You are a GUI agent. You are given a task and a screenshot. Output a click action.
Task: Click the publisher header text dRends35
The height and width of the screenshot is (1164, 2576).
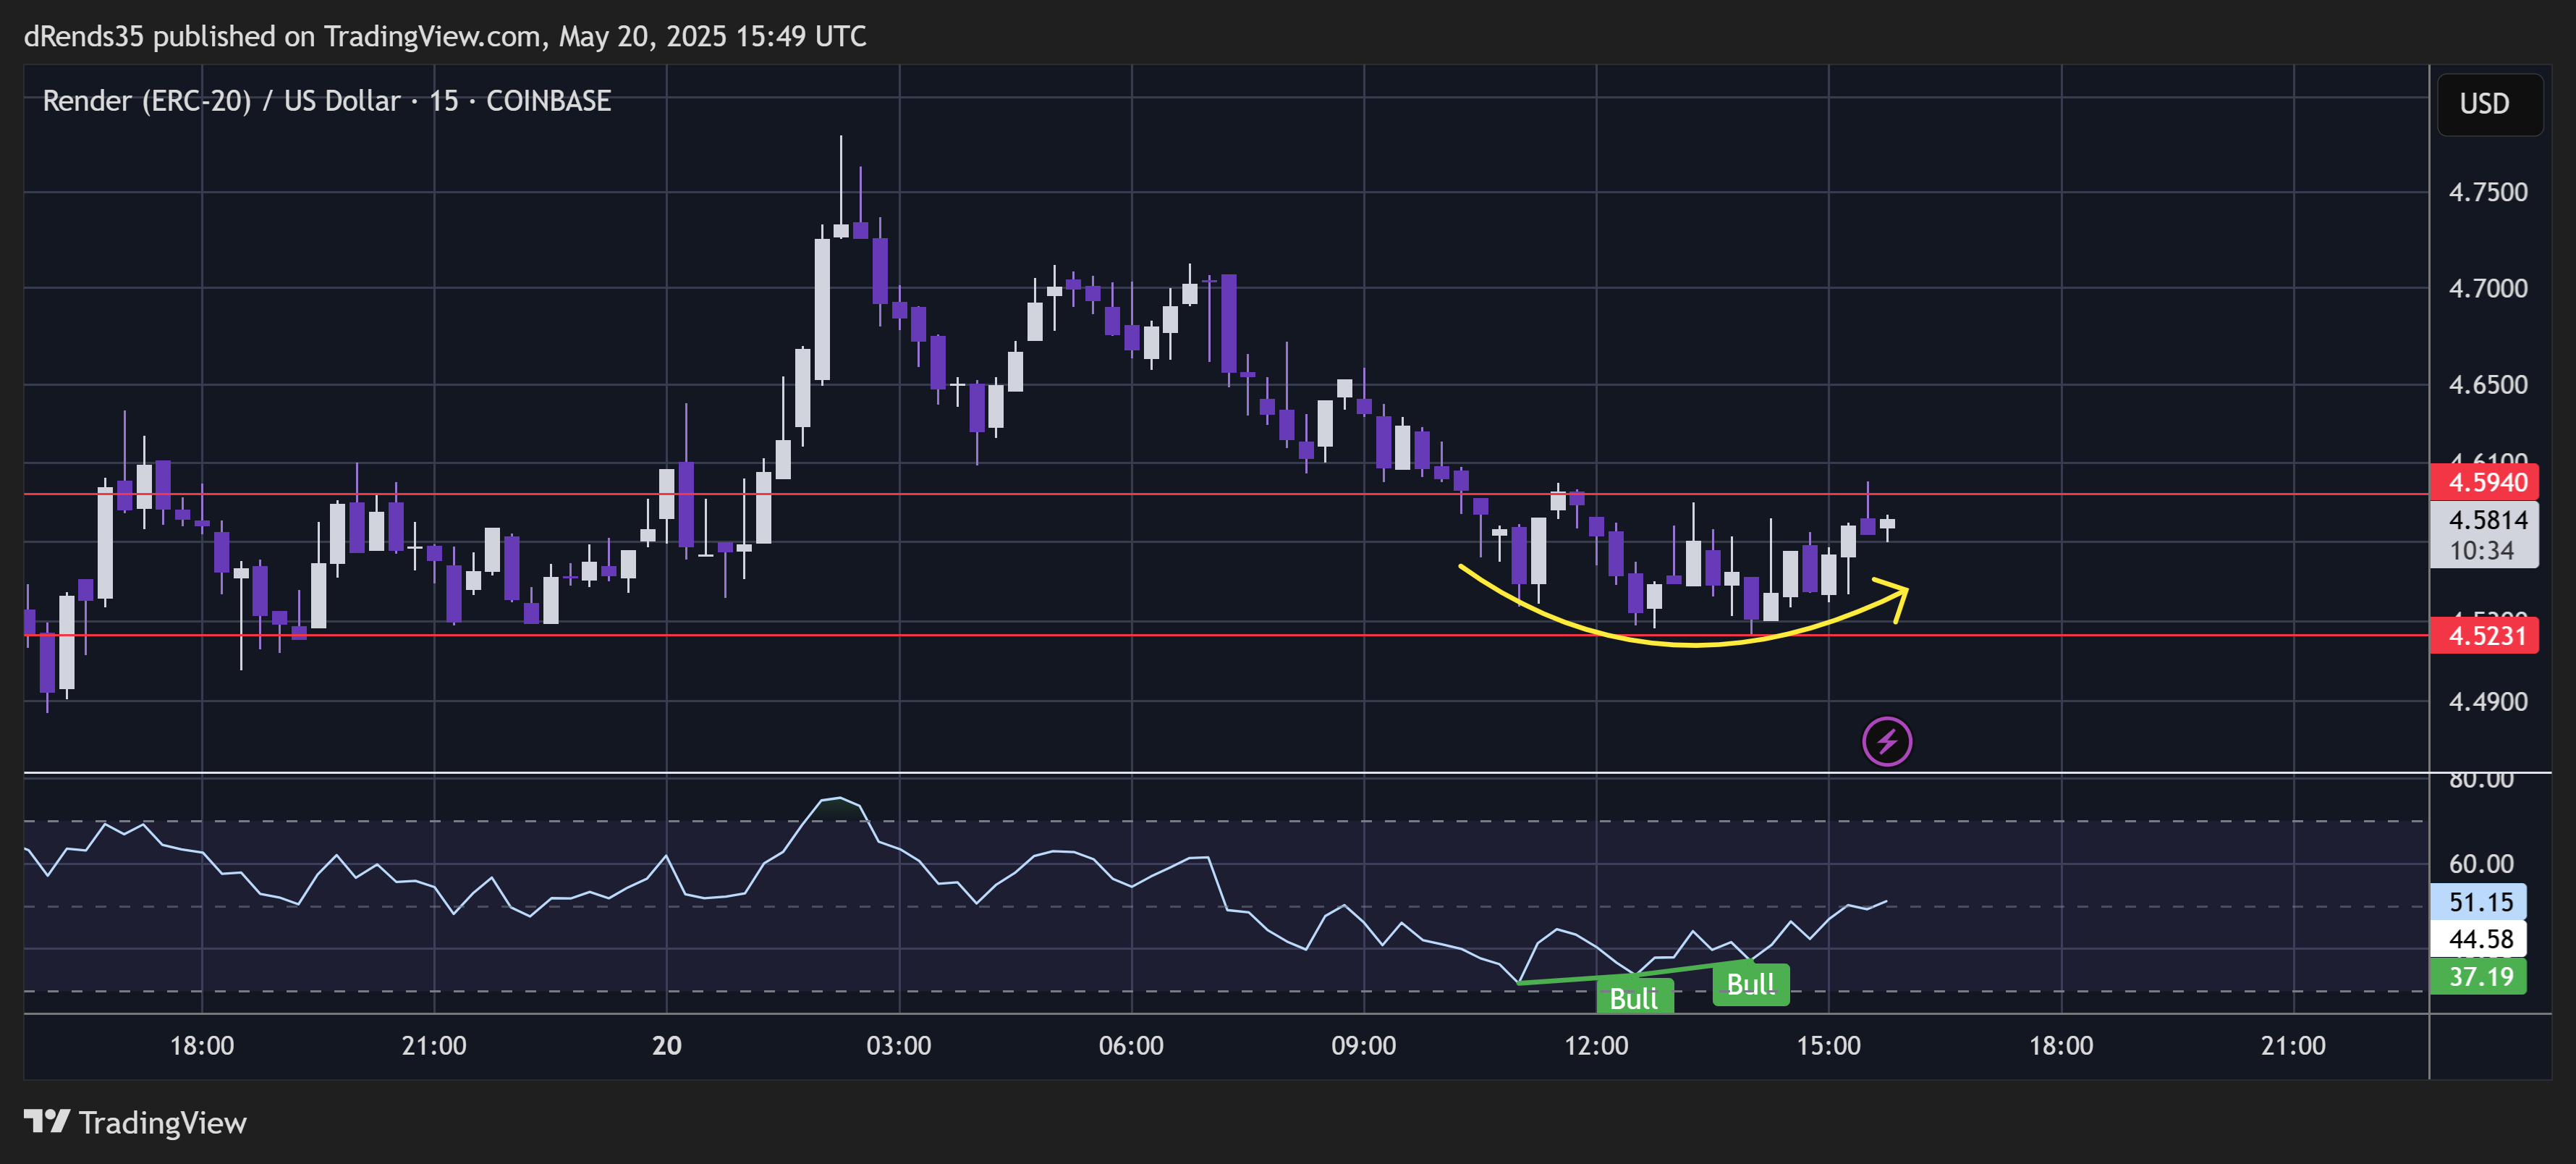tap(84, 37)
